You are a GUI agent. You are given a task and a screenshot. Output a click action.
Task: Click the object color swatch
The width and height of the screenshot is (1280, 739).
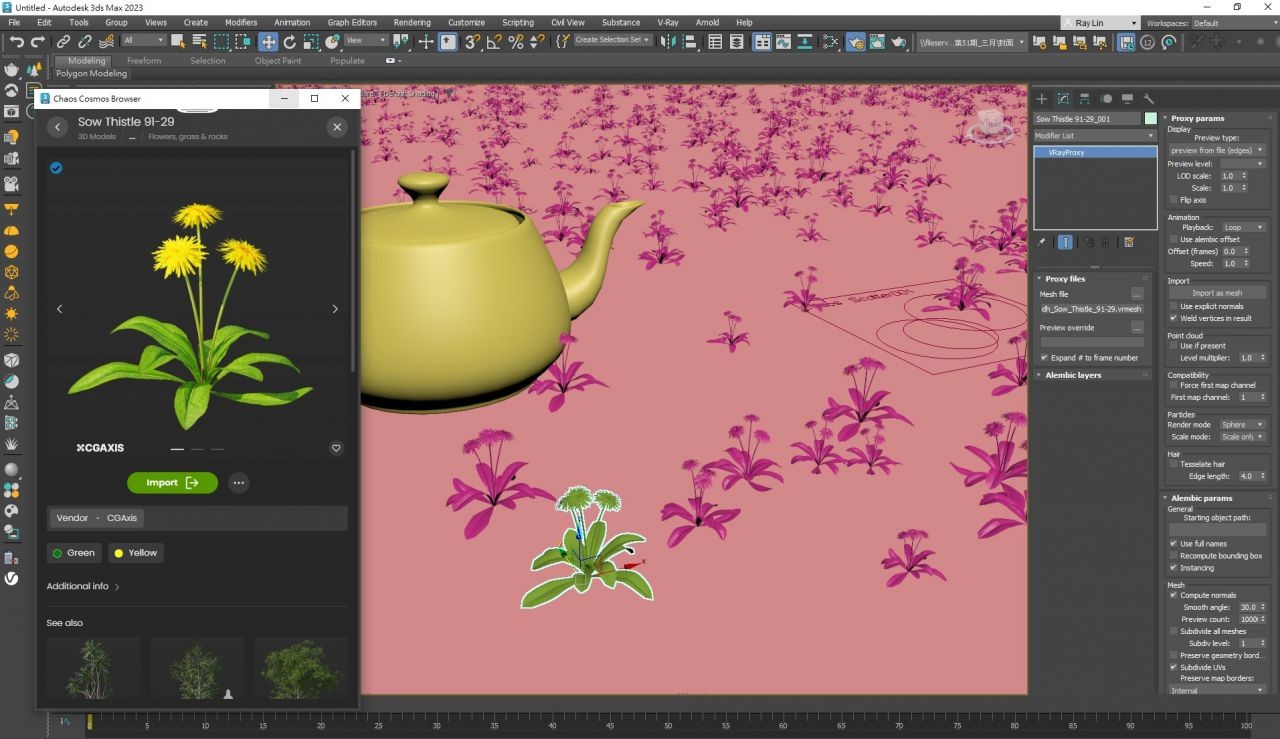point(1150,119)
